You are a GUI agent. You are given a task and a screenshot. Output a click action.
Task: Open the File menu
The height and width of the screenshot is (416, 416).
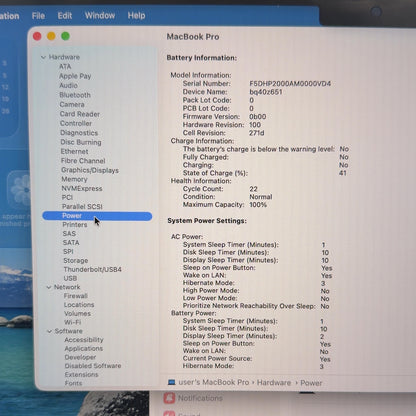[38, 16]
